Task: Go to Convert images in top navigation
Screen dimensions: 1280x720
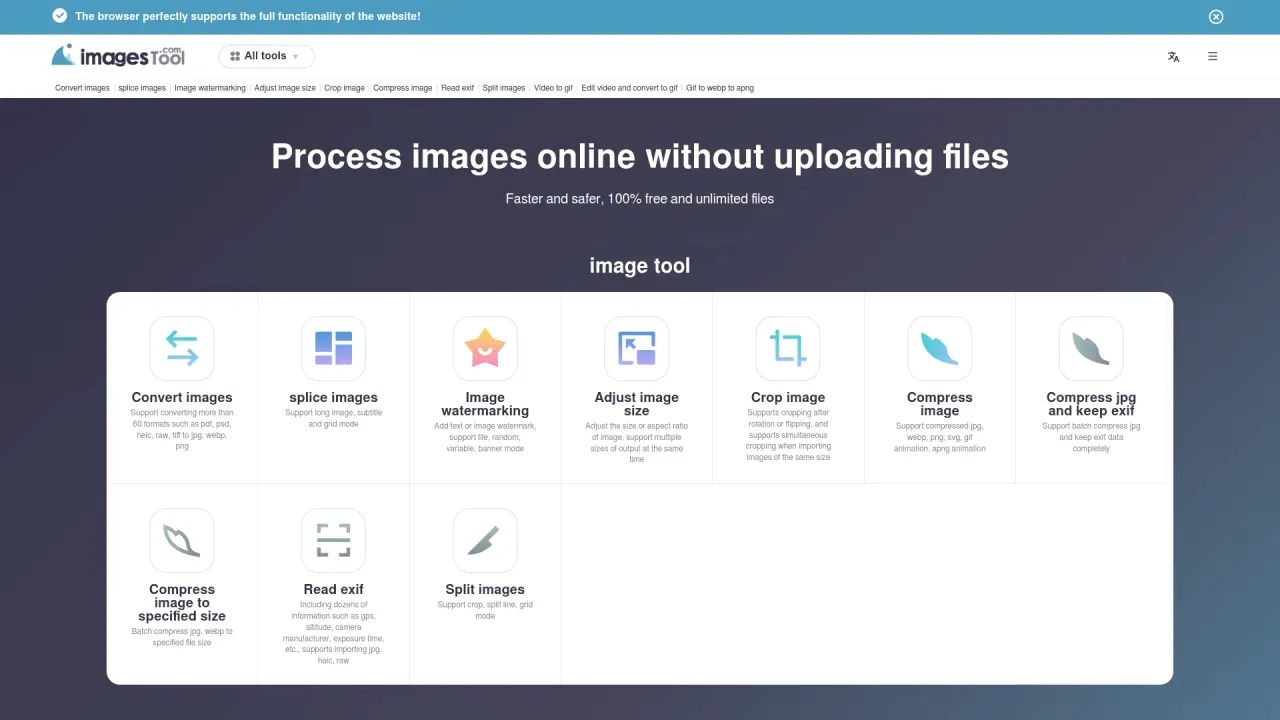Action: click(82, 88)
